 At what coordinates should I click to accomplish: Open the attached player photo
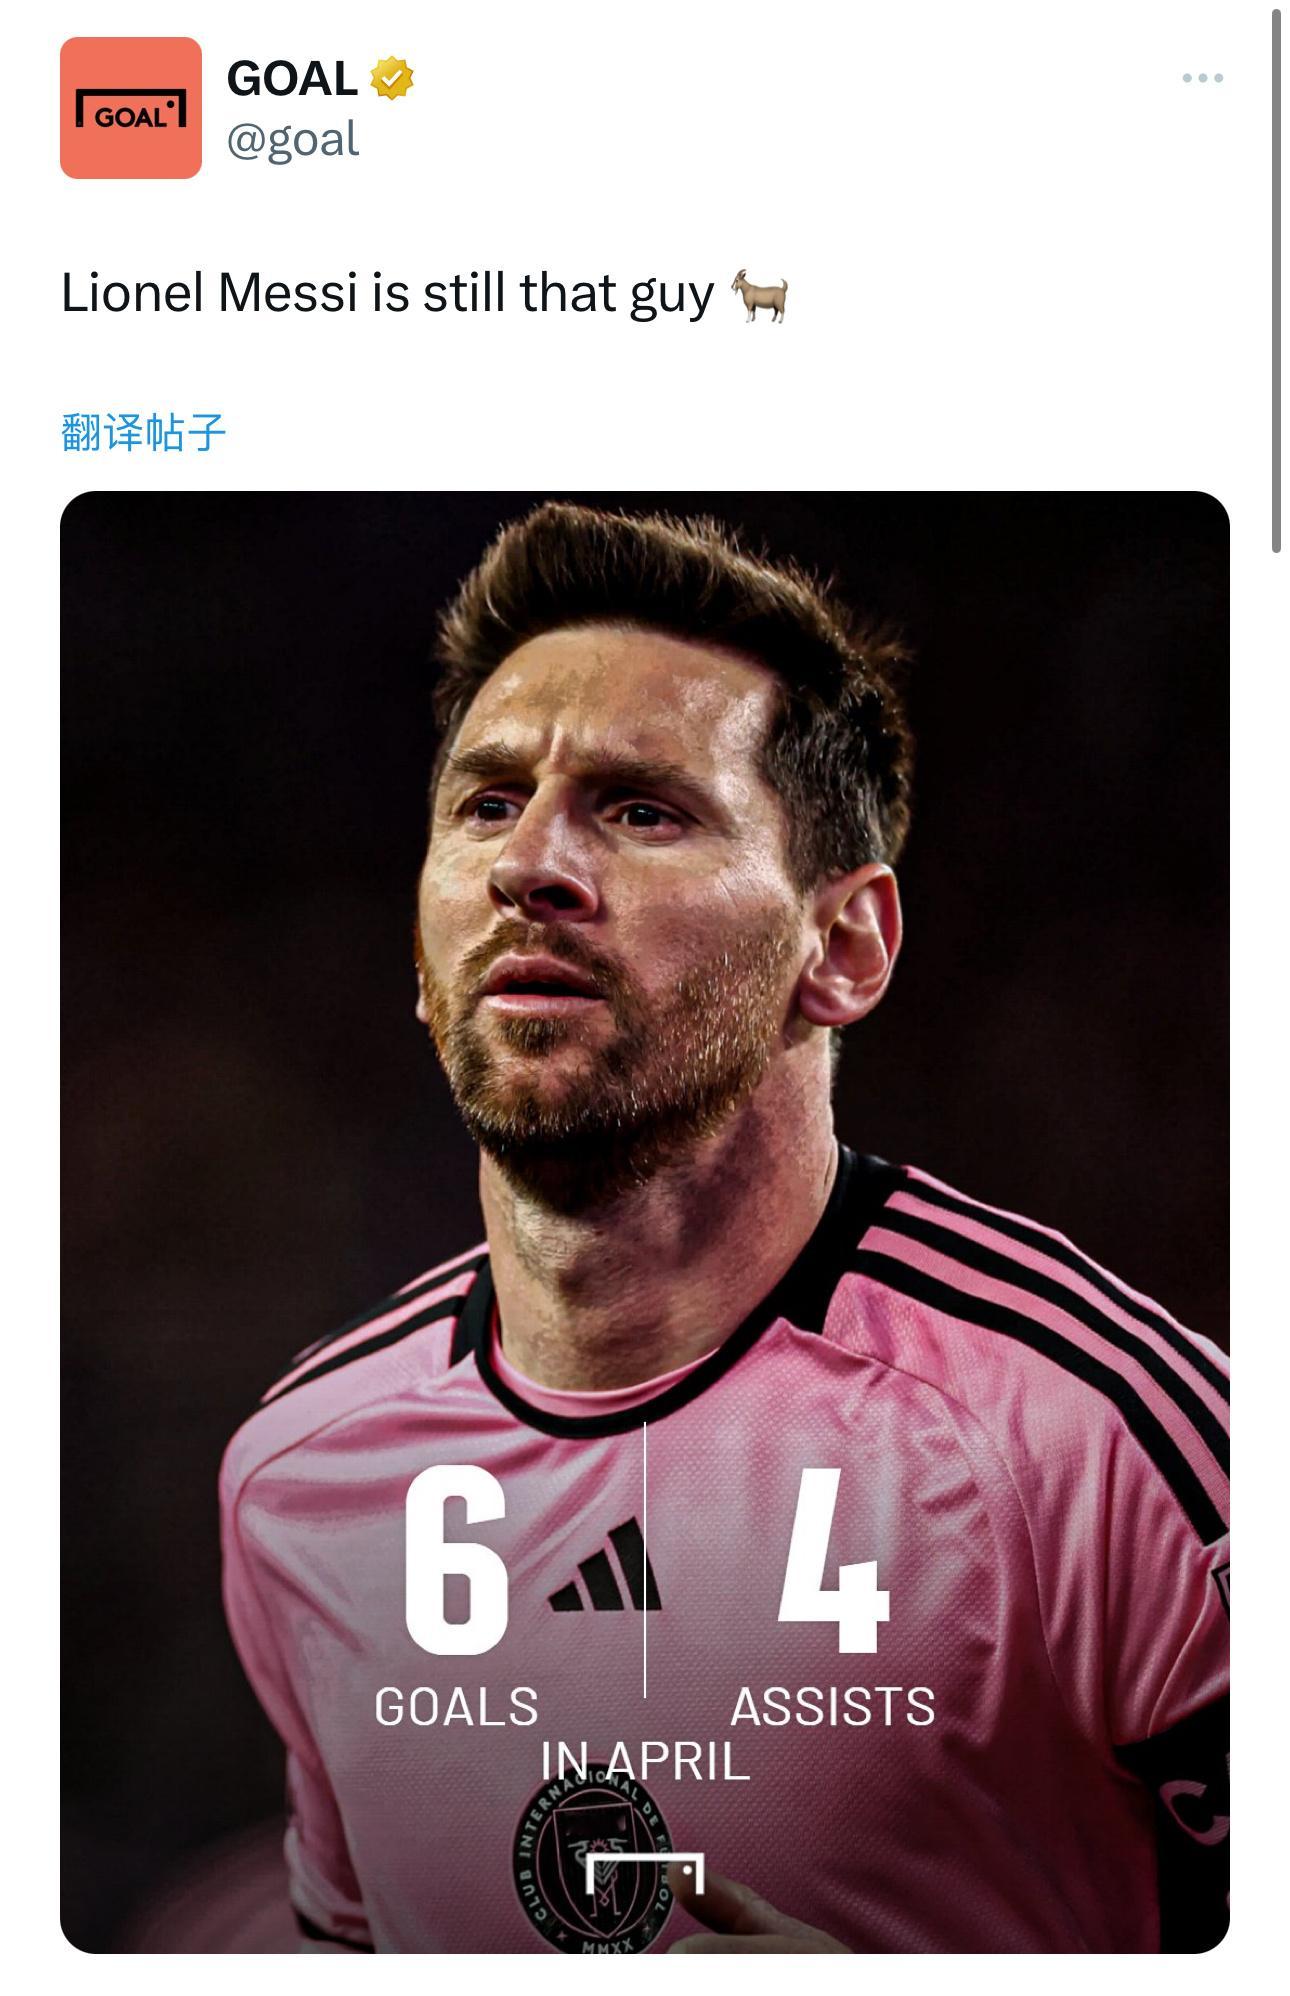click(645, 1222)
